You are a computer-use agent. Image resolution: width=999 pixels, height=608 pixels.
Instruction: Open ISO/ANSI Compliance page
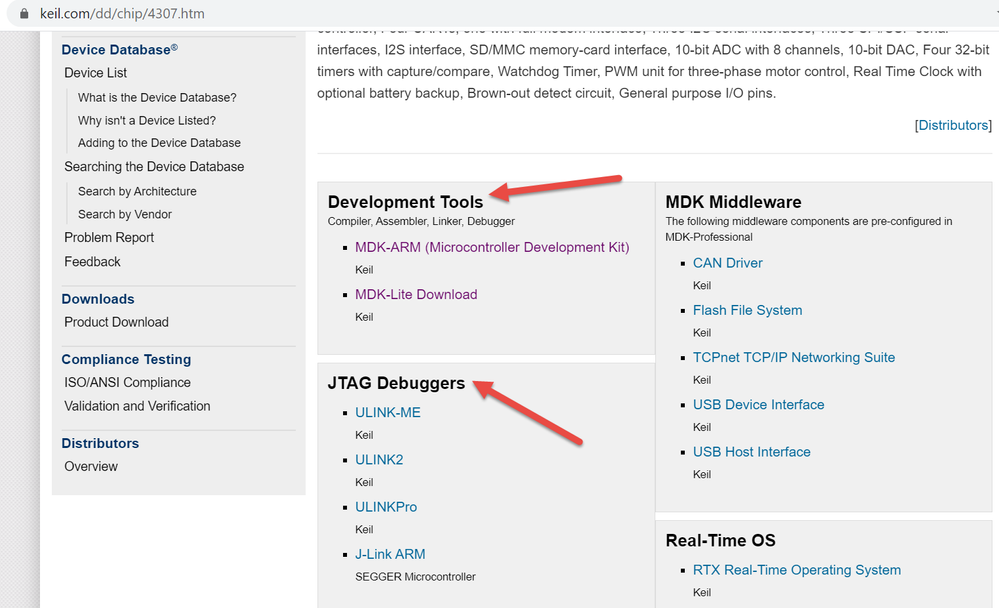[x=127, y=382]
